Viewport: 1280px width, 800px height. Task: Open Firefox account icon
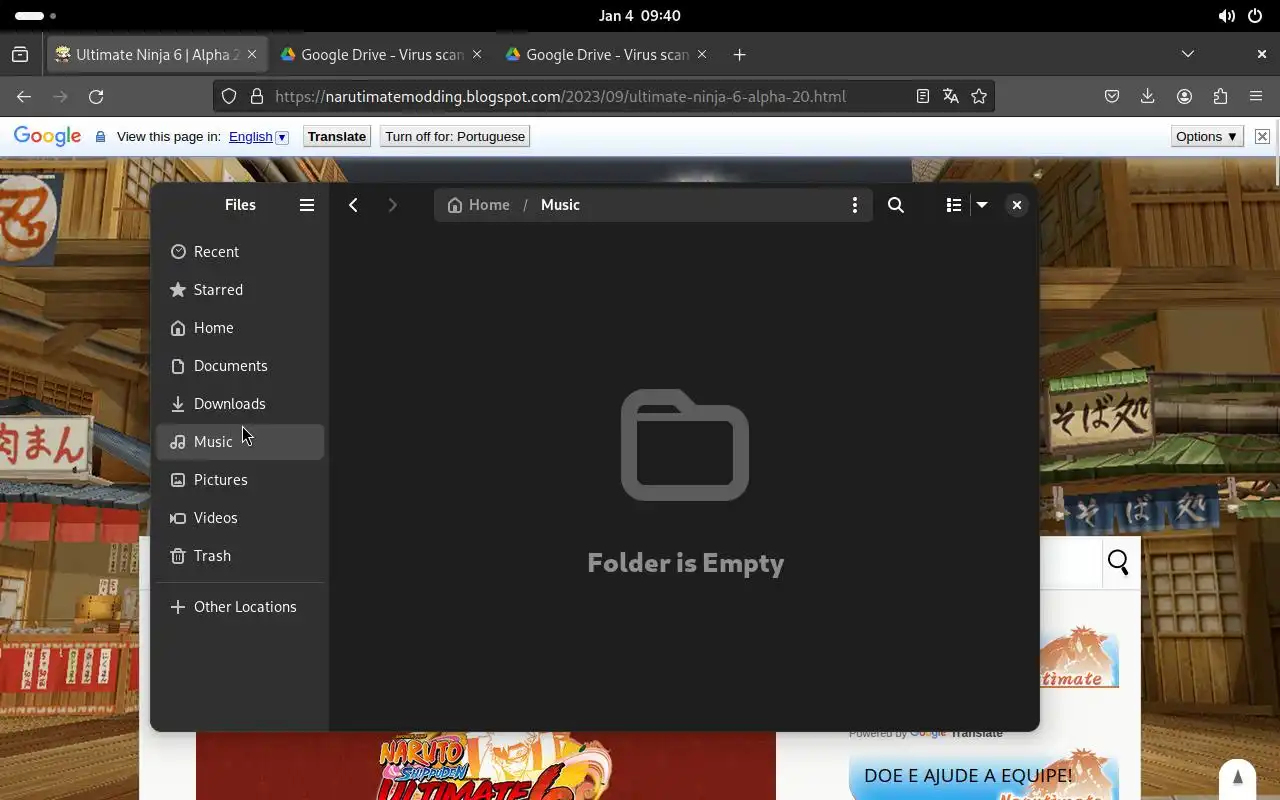(x=1184, y=97)
